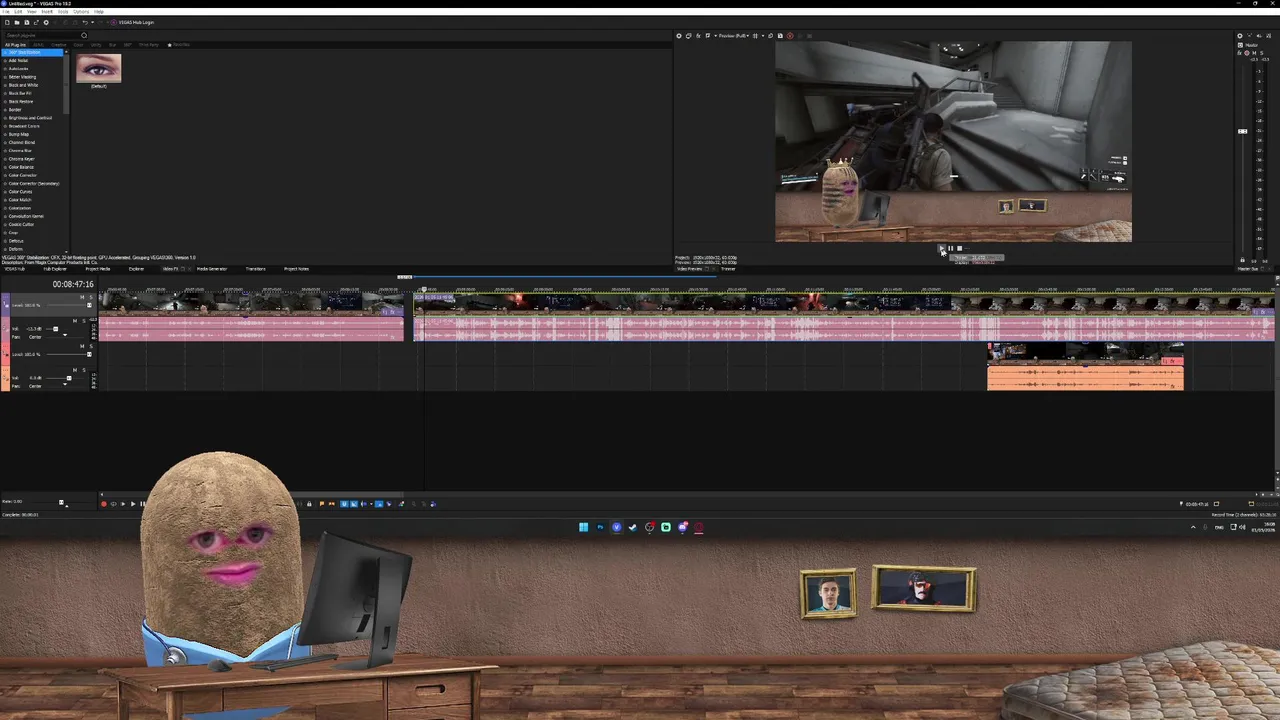Mute the first audio track
The image size is (1280, 720).
[74, 321]
